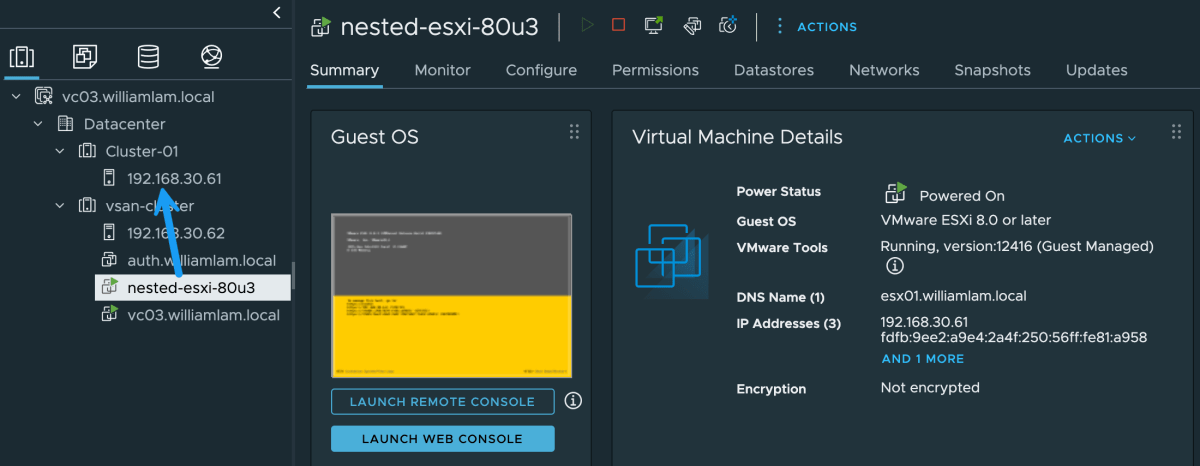This screenshot has width=1200, height=466.
Task: Switch to the Monitor tab
Action: (x=442, y=70)
